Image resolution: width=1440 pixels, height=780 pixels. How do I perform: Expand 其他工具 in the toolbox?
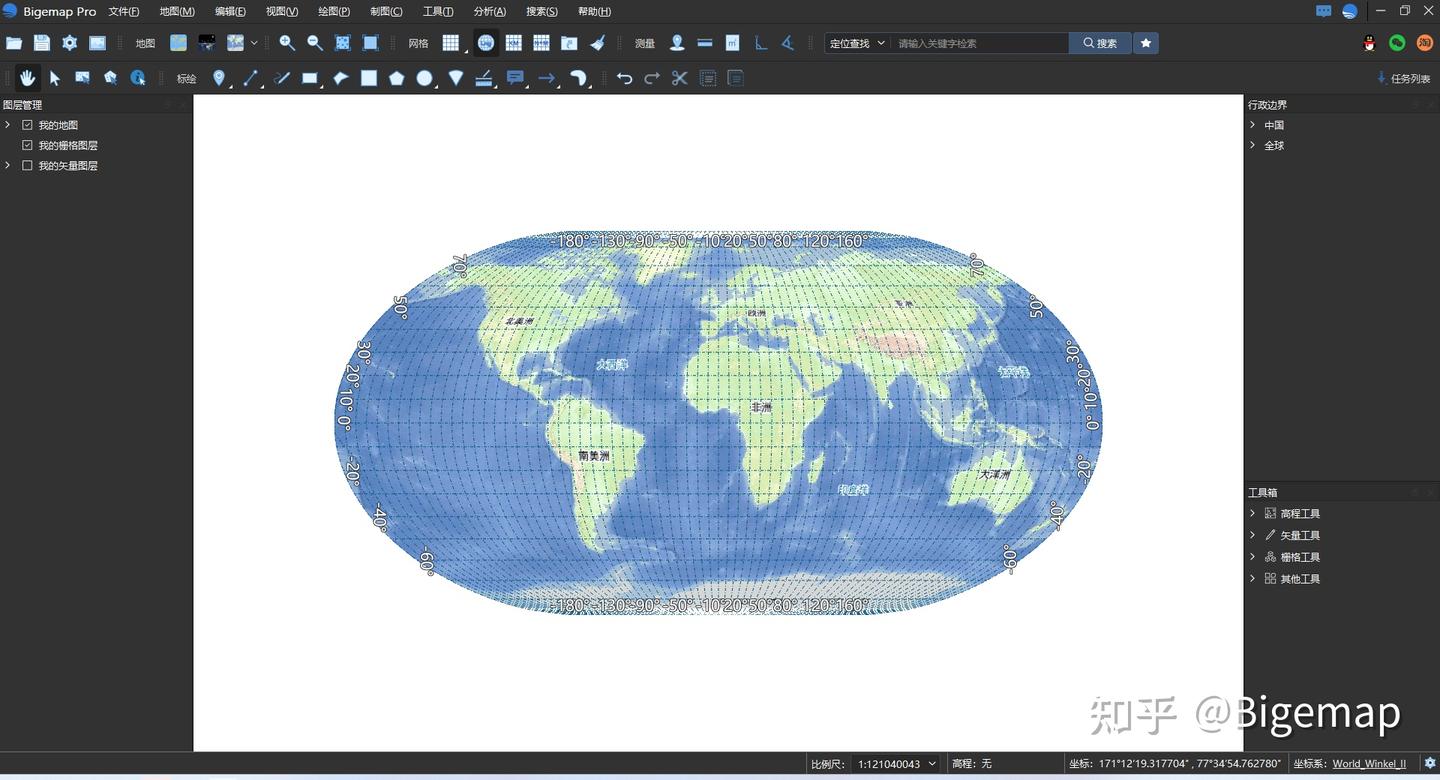pos(1252,579)
